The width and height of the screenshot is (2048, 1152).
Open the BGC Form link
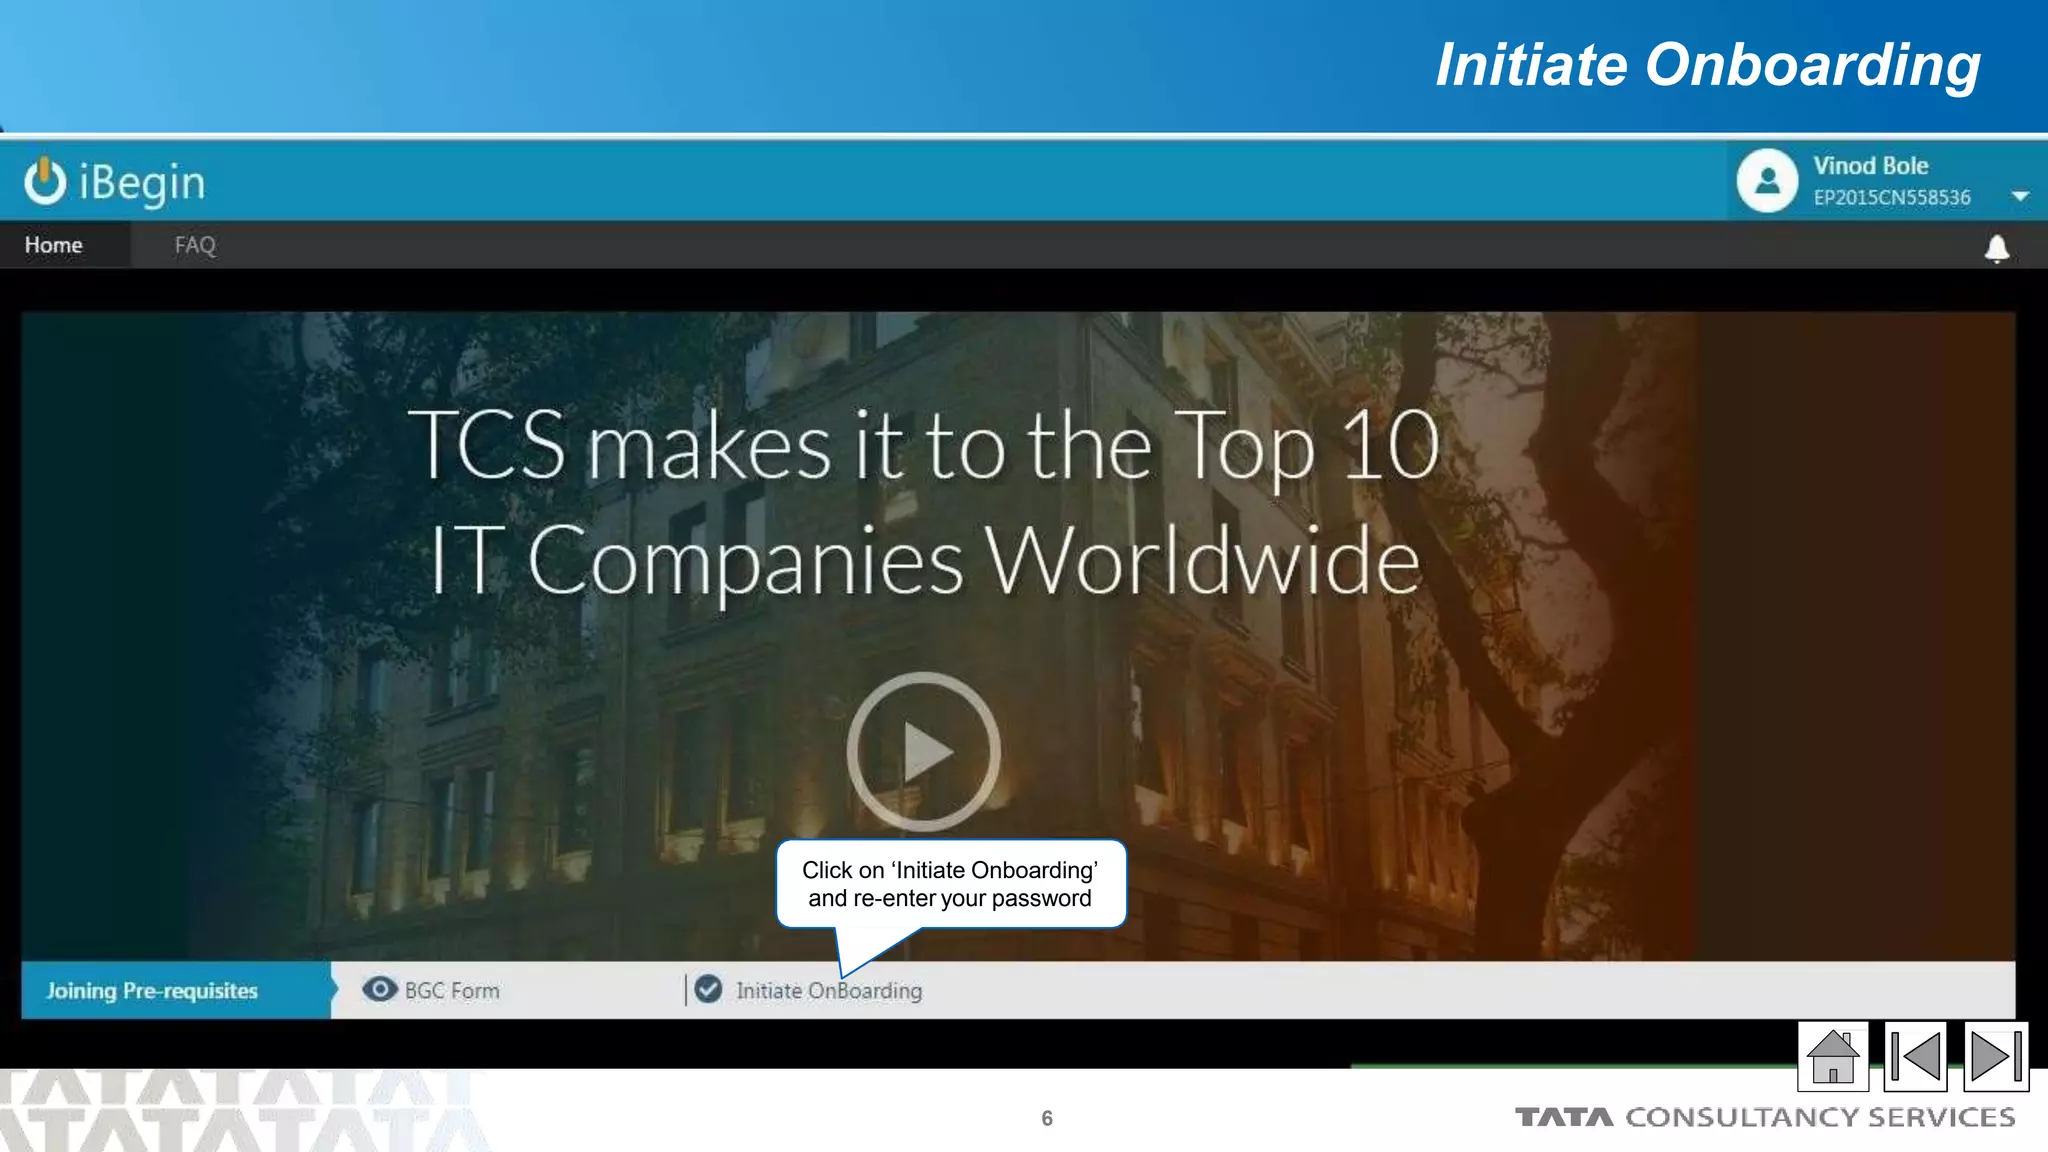[452, 990]
